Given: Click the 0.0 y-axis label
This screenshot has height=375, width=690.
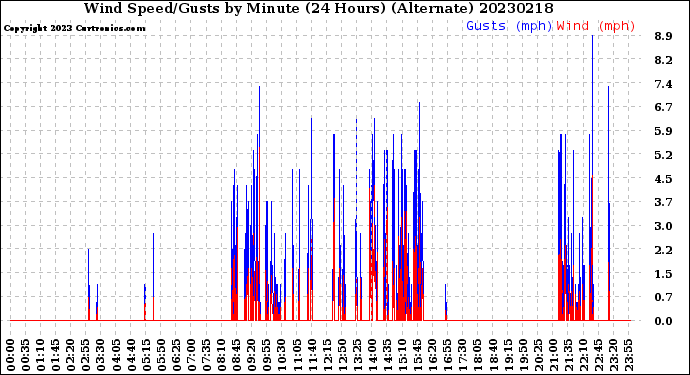Looking at the screenshot, I should click(663, 321).
